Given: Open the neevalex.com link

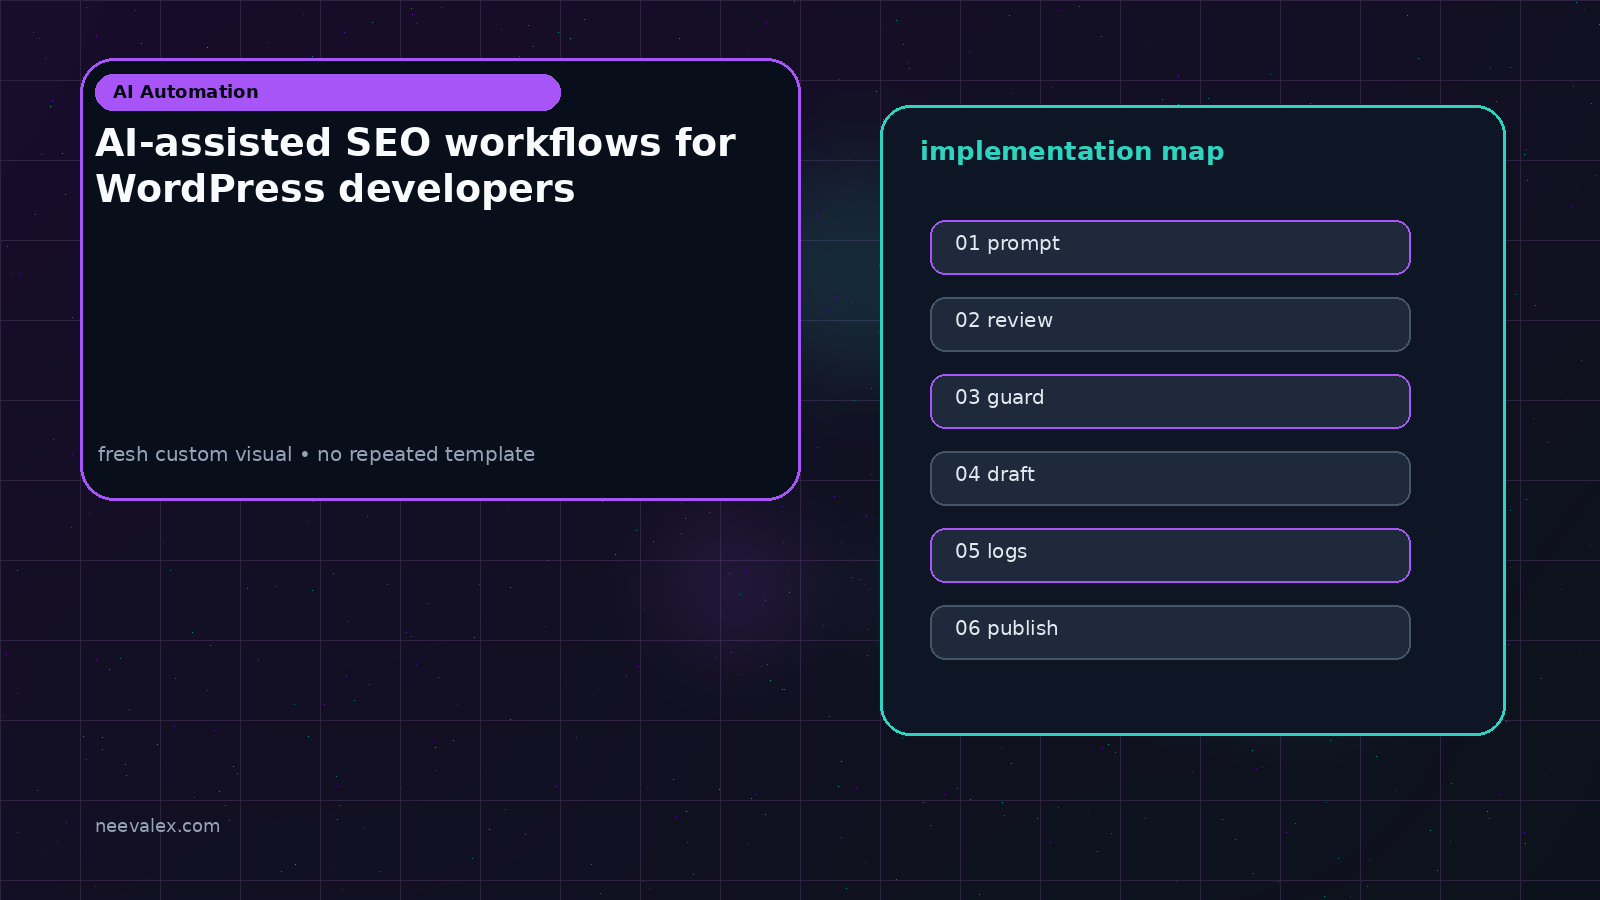Looking at the screenshot, I should click(157, 826).
